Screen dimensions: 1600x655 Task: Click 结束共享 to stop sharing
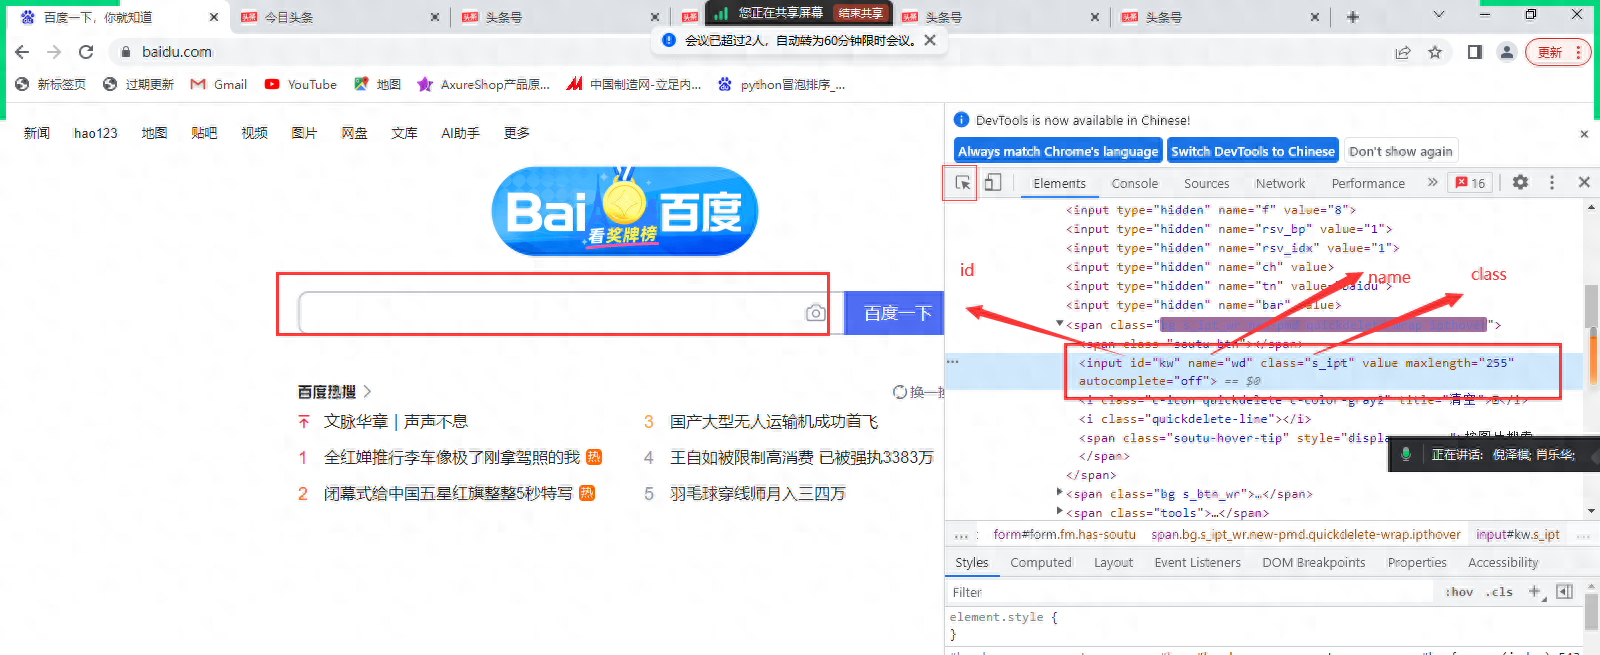tap(860, 13)
